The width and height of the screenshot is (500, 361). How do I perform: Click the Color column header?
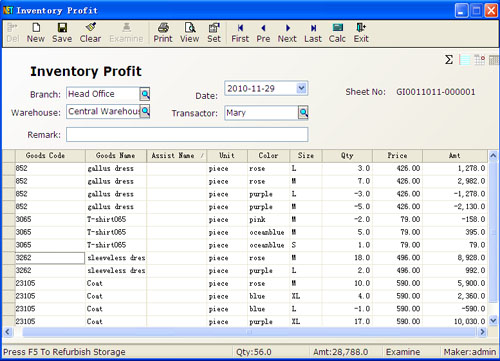(268, 156)
